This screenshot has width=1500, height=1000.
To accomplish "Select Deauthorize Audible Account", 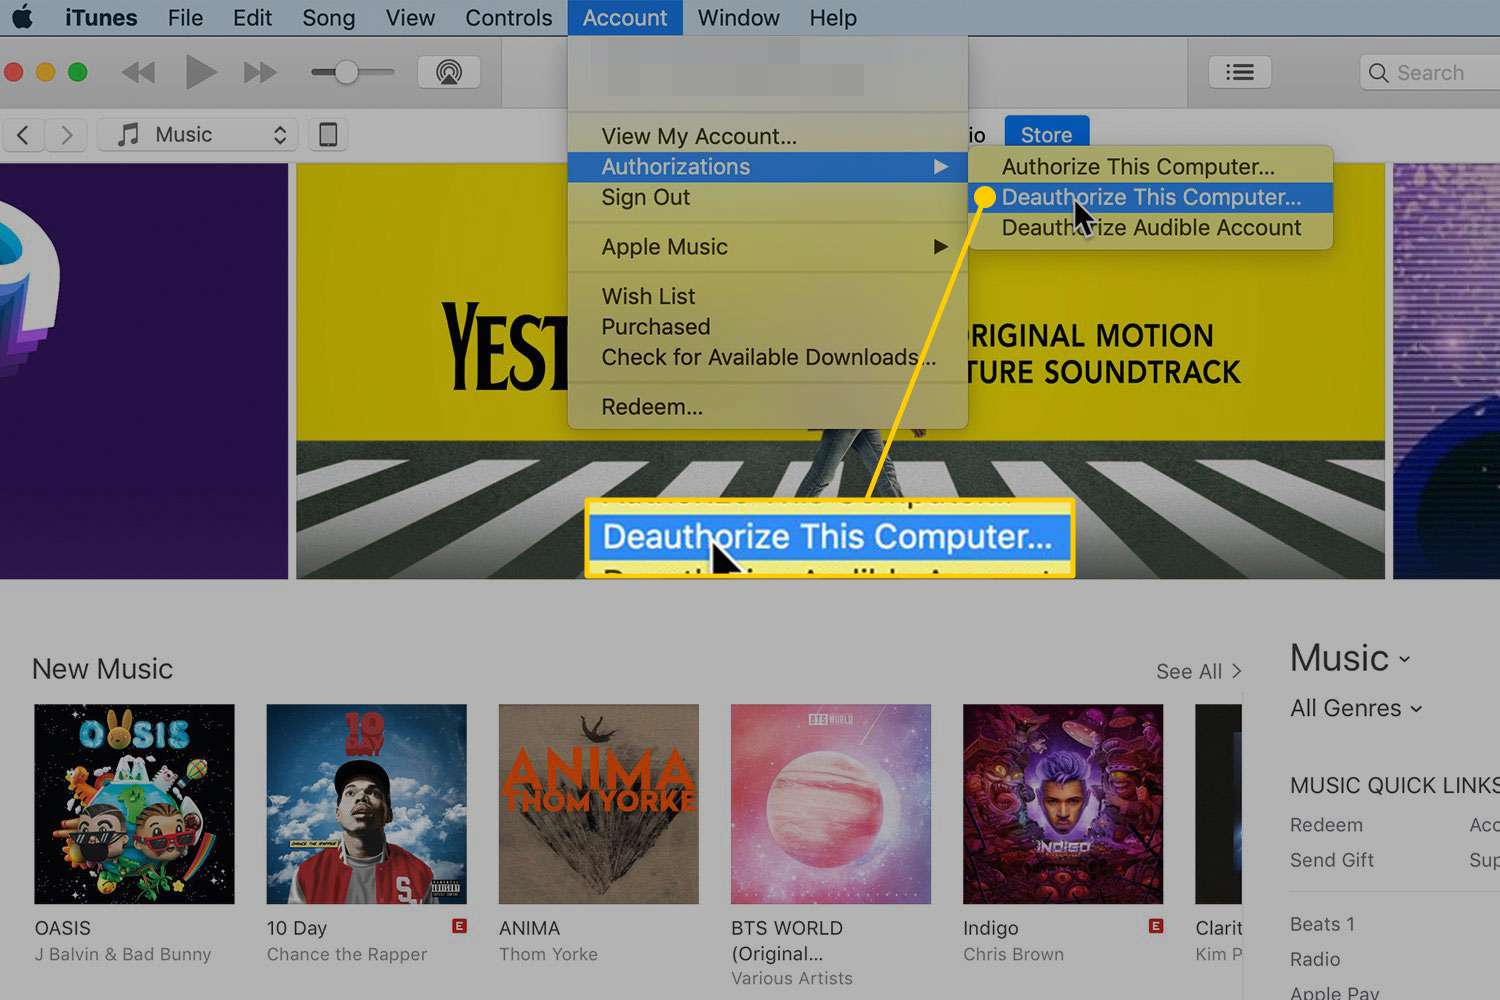I will point(1150,228).
